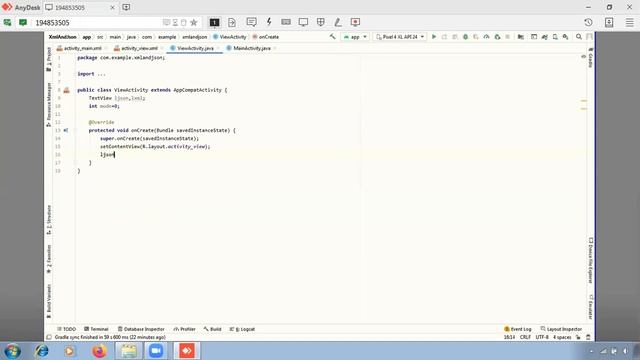Open the AnyDesk address book icon
The image size is (640, 360).
coord(609,22)
